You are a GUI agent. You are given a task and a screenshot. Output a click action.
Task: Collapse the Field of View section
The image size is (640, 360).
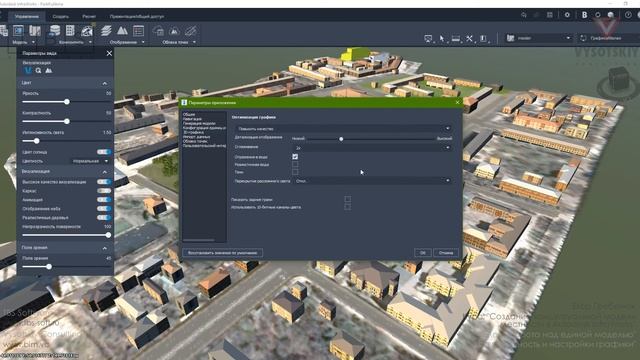(104, 248)
